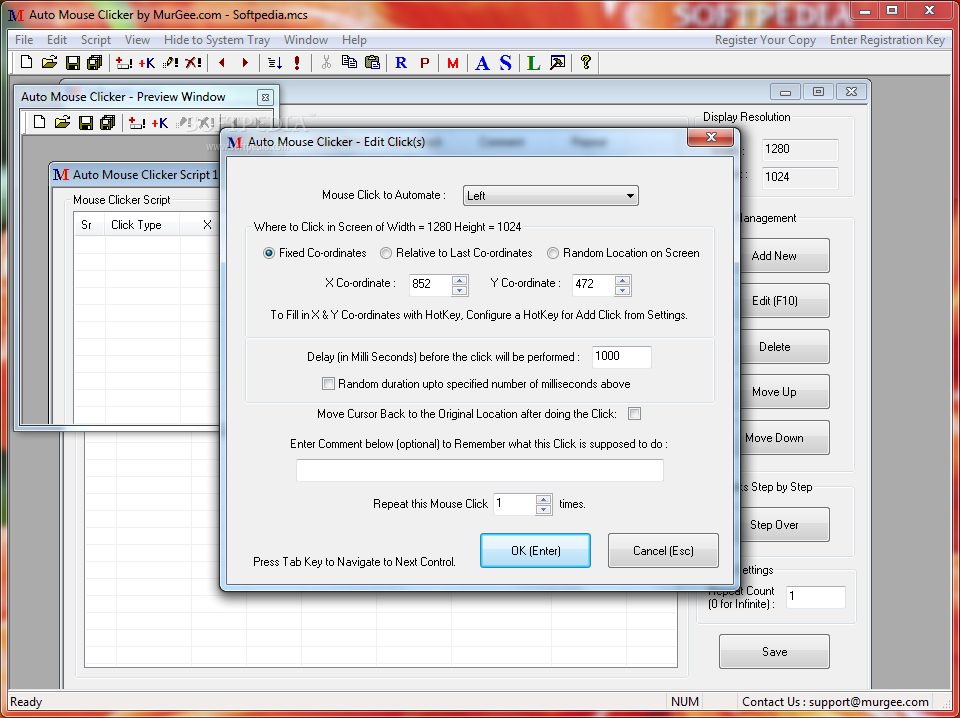Confirm with the OK (Enter) button
Screen dimensions: 960x718
point(535,550)
